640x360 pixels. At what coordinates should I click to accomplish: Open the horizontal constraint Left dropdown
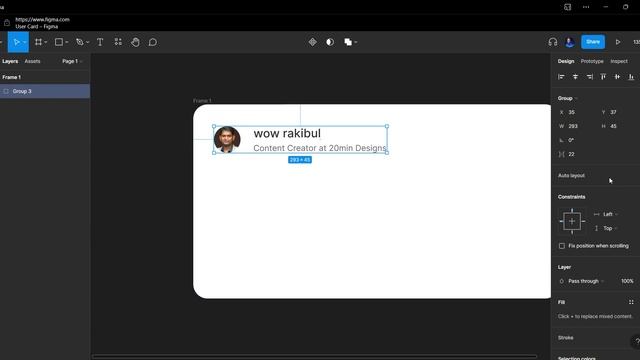coord(610,214)
